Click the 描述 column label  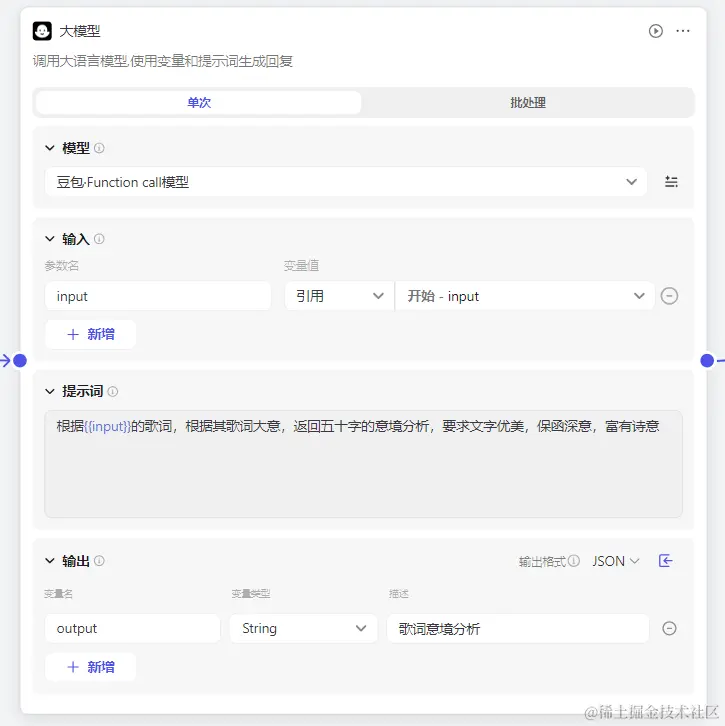point(399,594)
